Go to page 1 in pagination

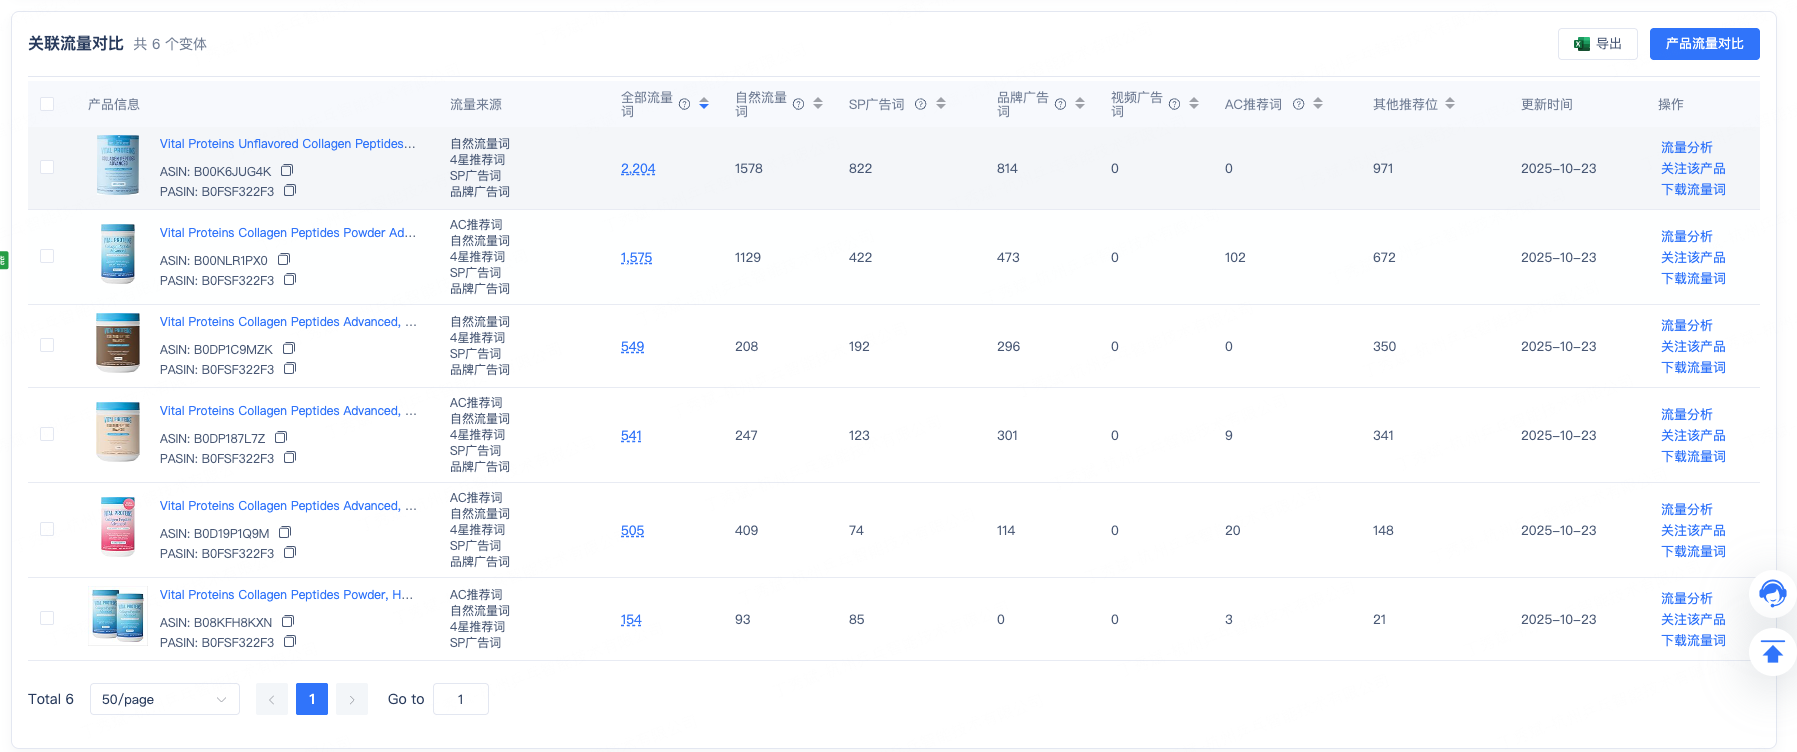click(x=312, y=699)
